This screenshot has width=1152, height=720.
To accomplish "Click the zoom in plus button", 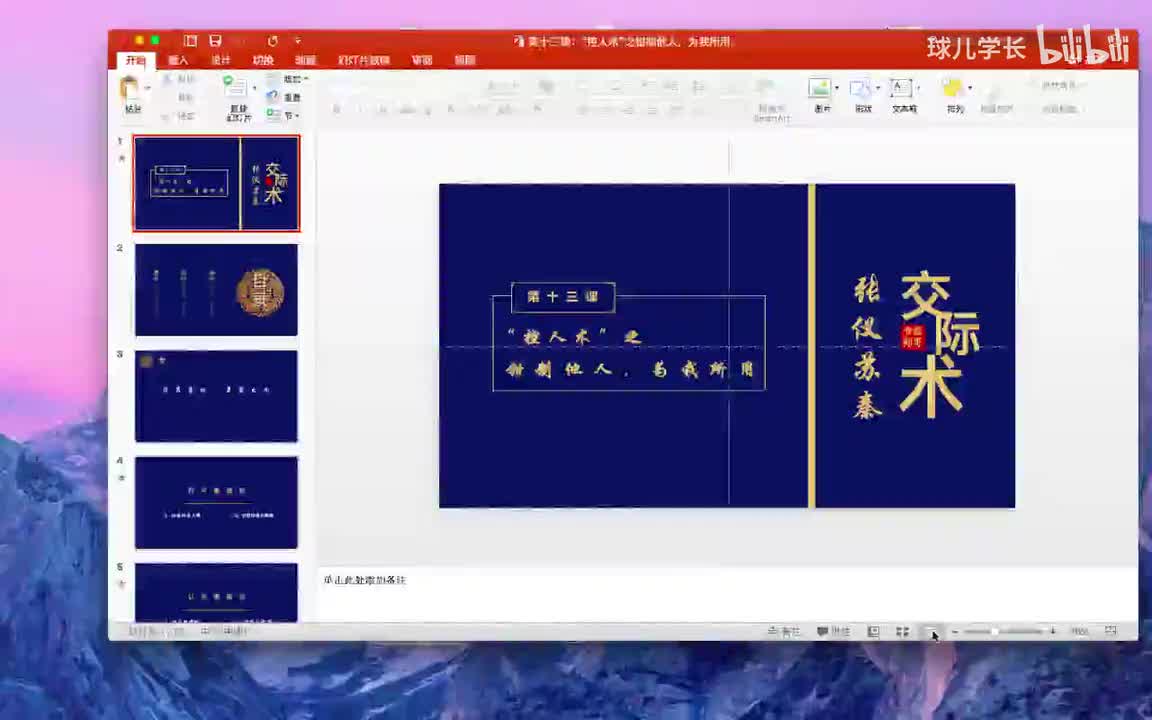I will (1053, 631).
